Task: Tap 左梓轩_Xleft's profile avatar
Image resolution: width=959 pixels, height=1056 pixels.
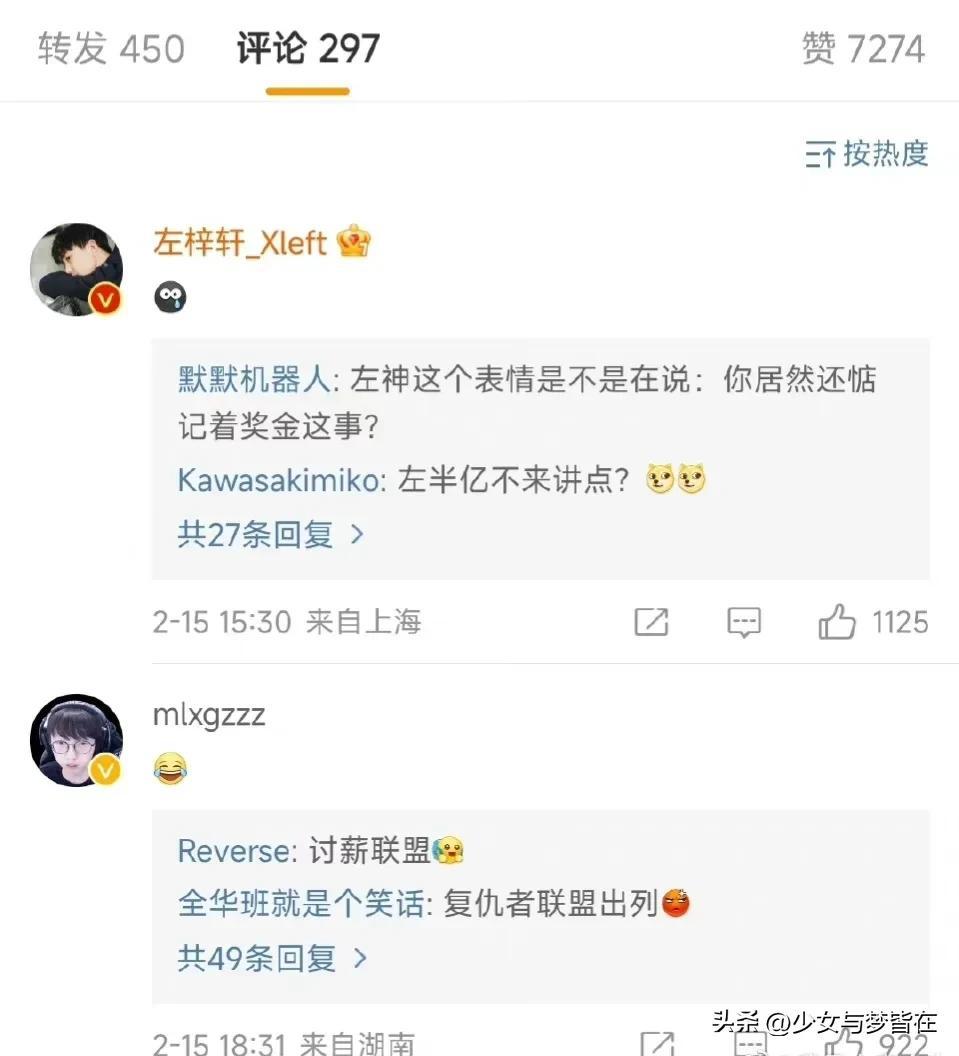Action: point(76,269)
